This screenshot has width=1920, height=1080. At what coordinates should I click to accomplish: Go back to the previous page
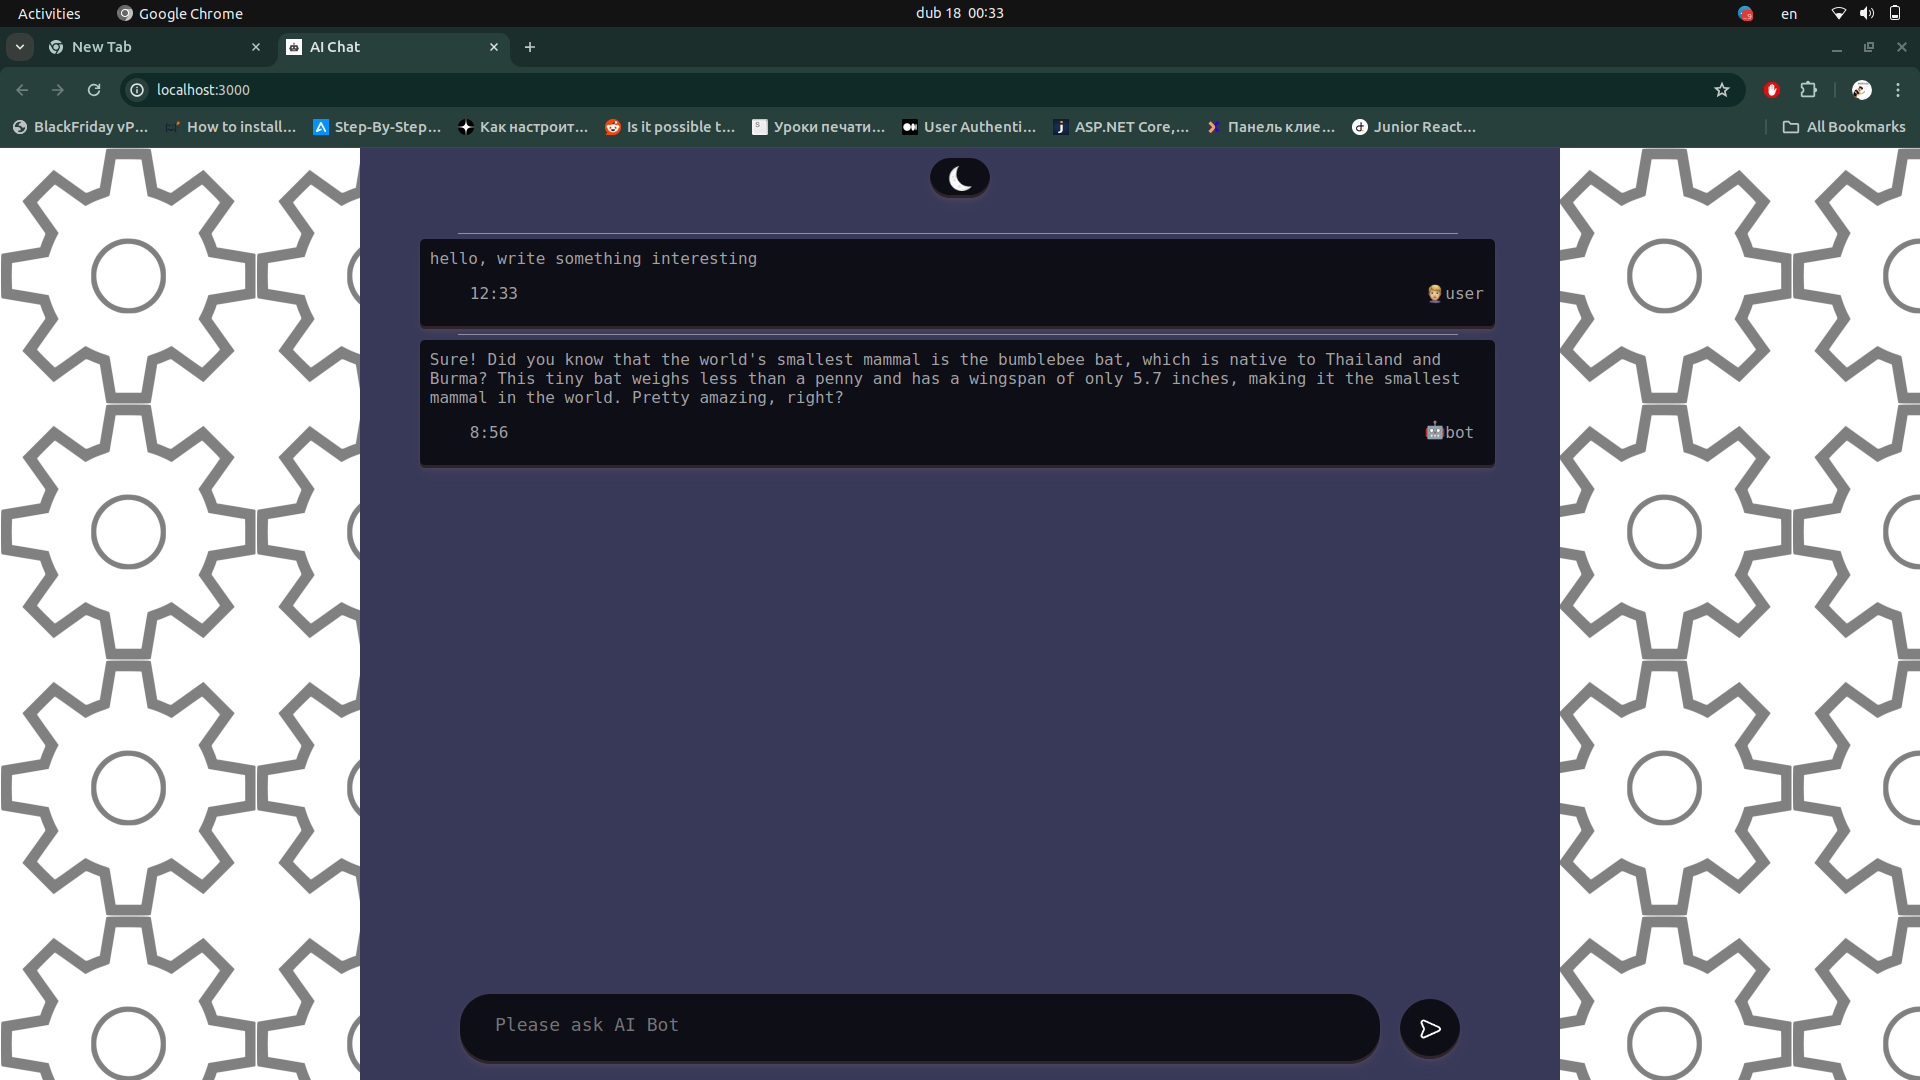22,90
